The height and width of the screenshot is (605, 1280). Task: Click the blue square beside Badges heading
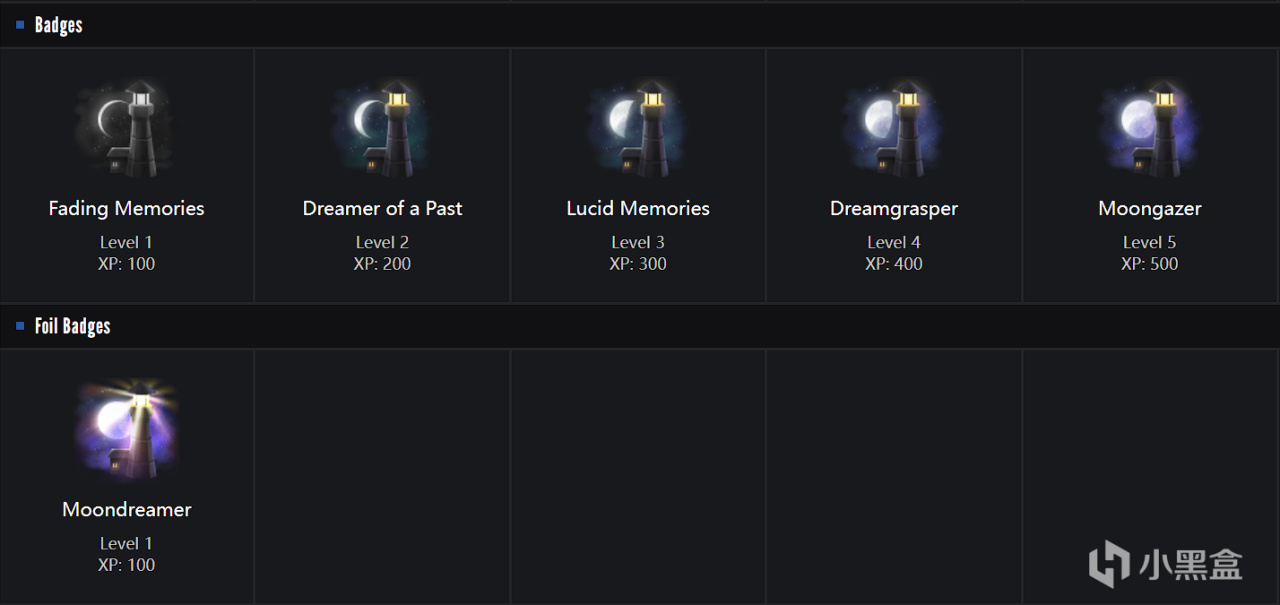(20, 25)
